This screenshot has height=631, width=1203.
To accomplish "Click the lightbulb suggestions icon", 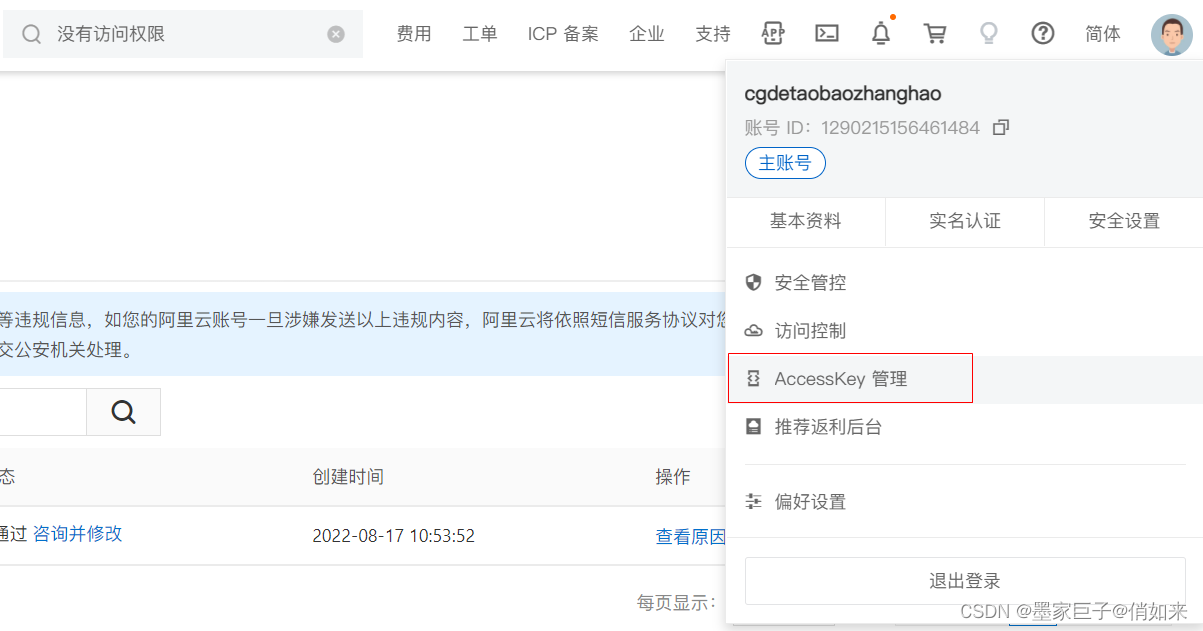I will pyautogui.click(x=989, y=33).
